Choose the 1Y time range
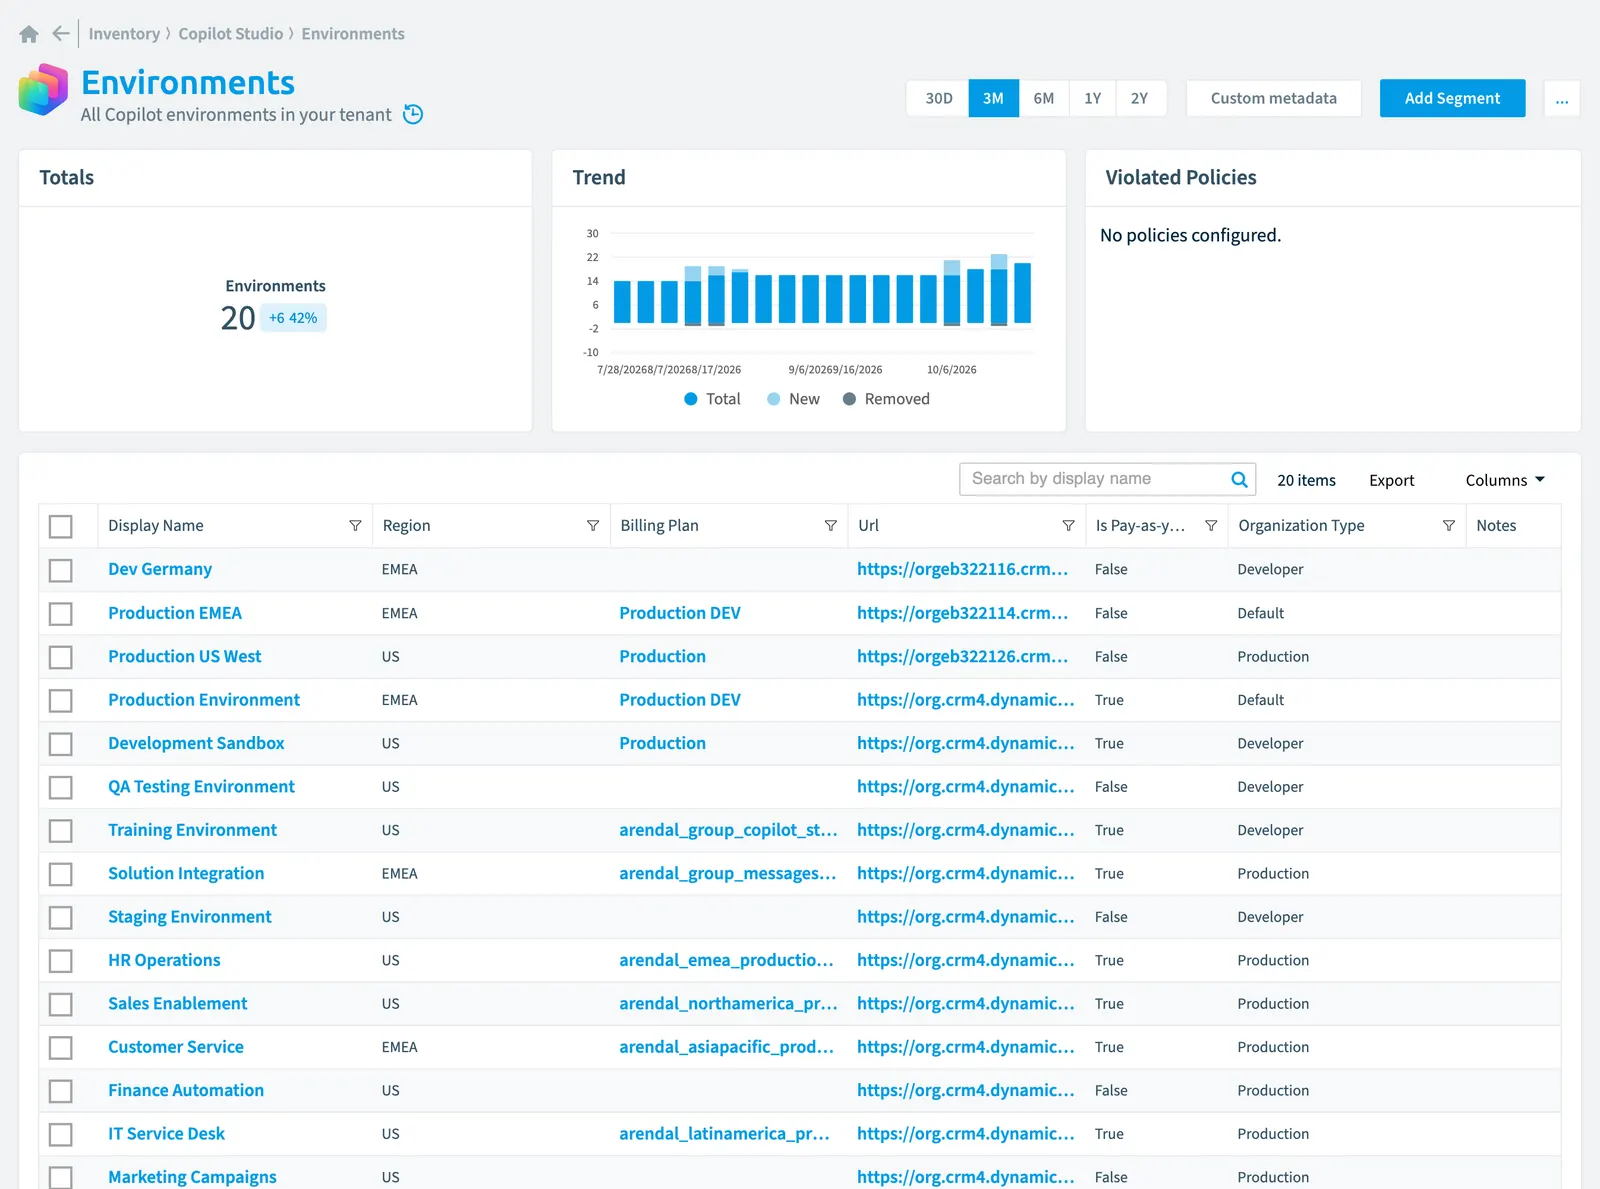Image resolution: width=1600 pixels, height=1189 pixels. (x=1092, y=98)
